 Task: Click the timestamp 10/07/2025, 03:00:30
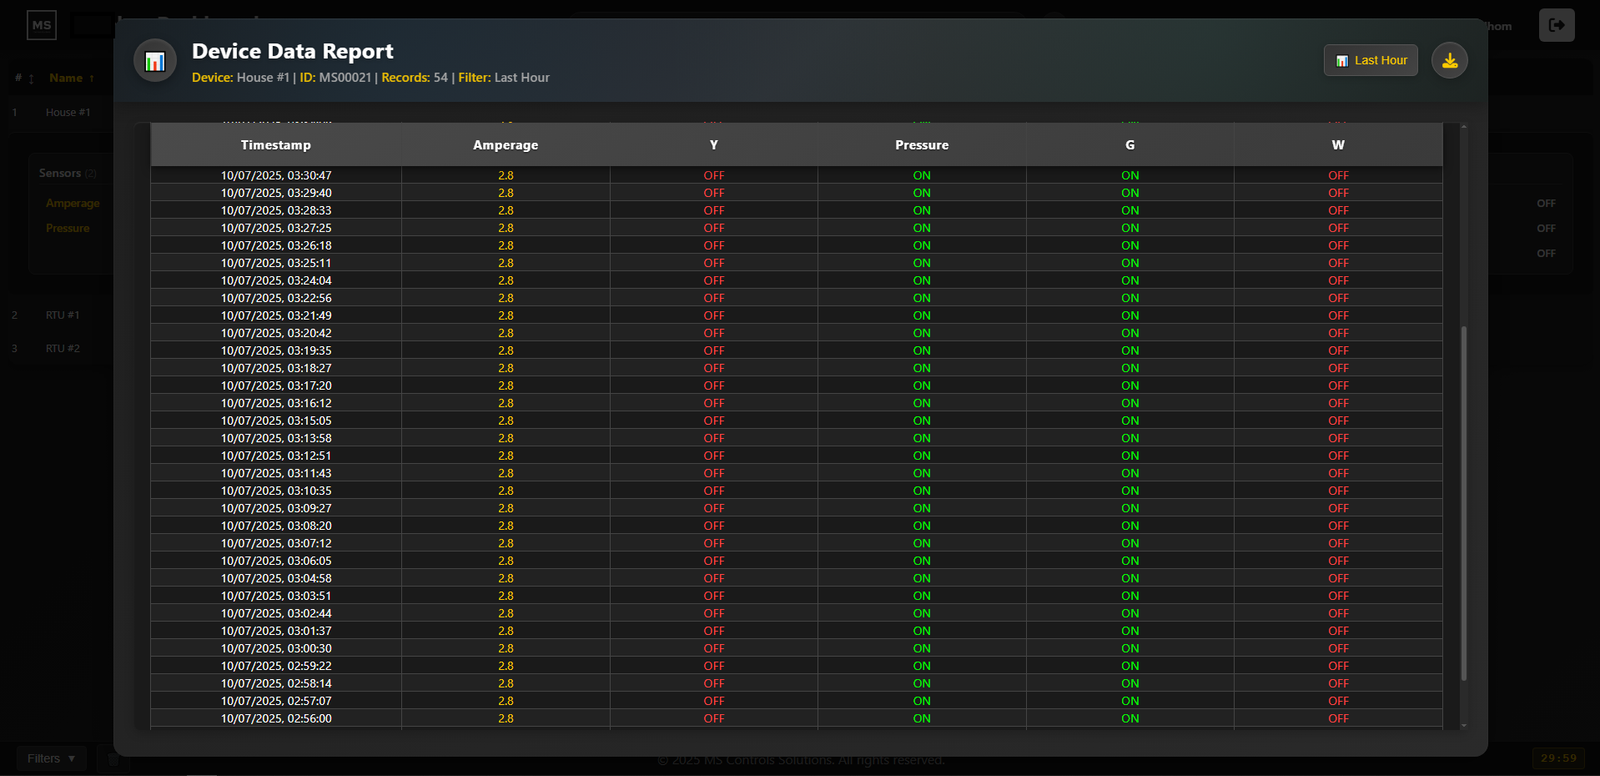click(276, 648)
